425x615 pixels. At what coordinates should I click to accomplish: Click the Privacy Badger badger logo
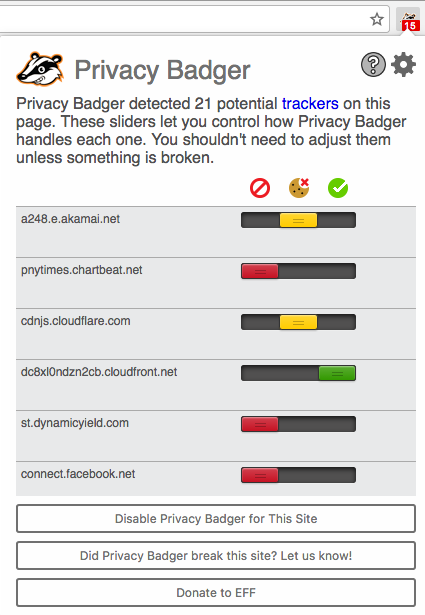pyautogui.click(x=40, y=69)
